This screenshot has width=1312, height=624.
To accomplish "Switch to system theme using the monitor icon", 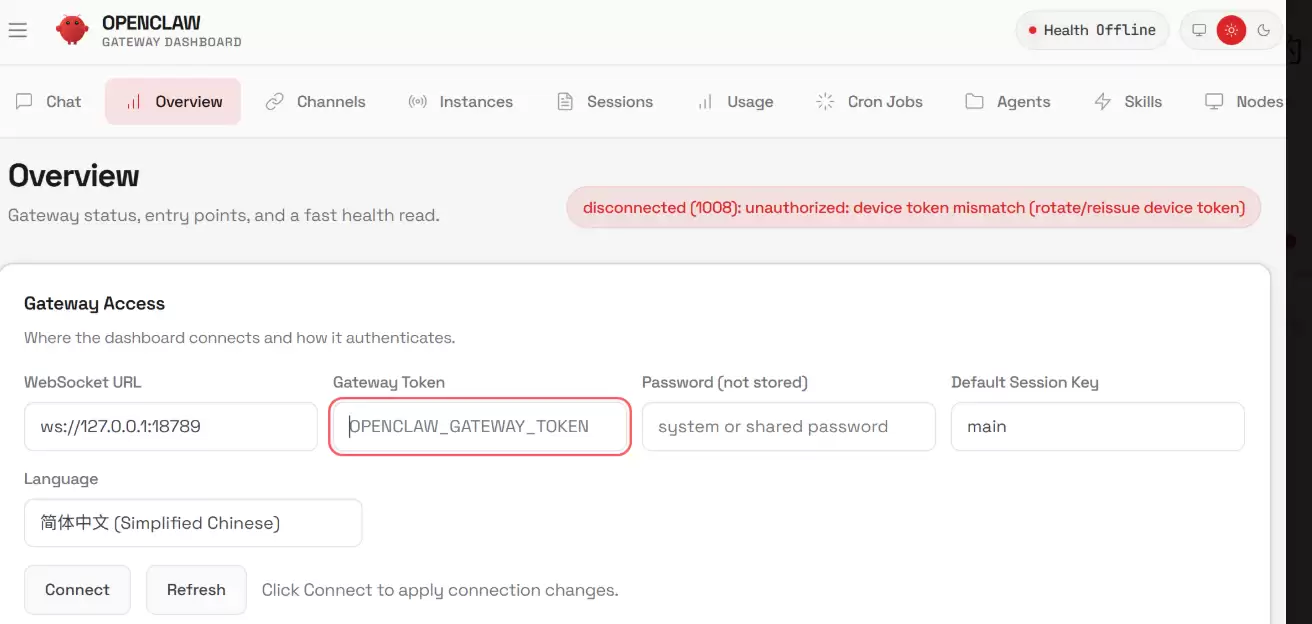I will pyautogui.click(x=1199, y=30).
